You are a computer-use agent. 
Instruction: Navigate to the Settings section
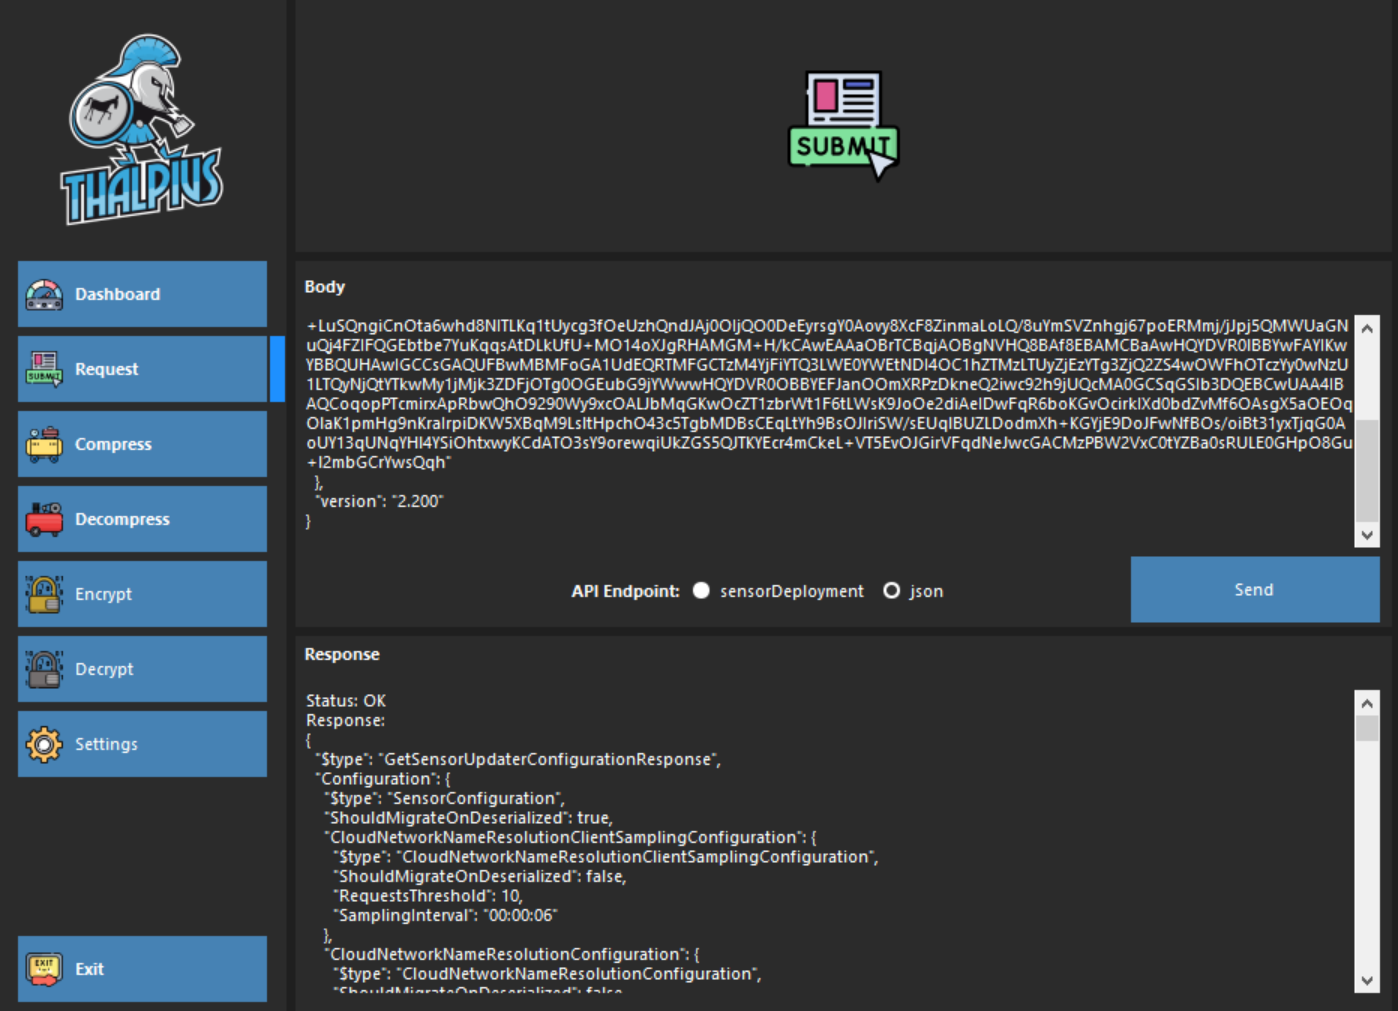coord(142,744)
